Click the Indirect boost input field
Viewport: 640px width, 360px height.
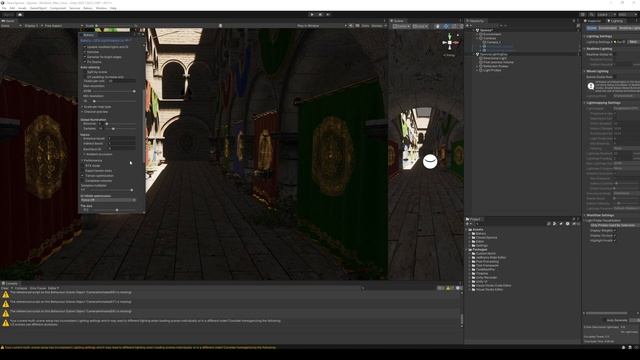(x=121, y=144)
